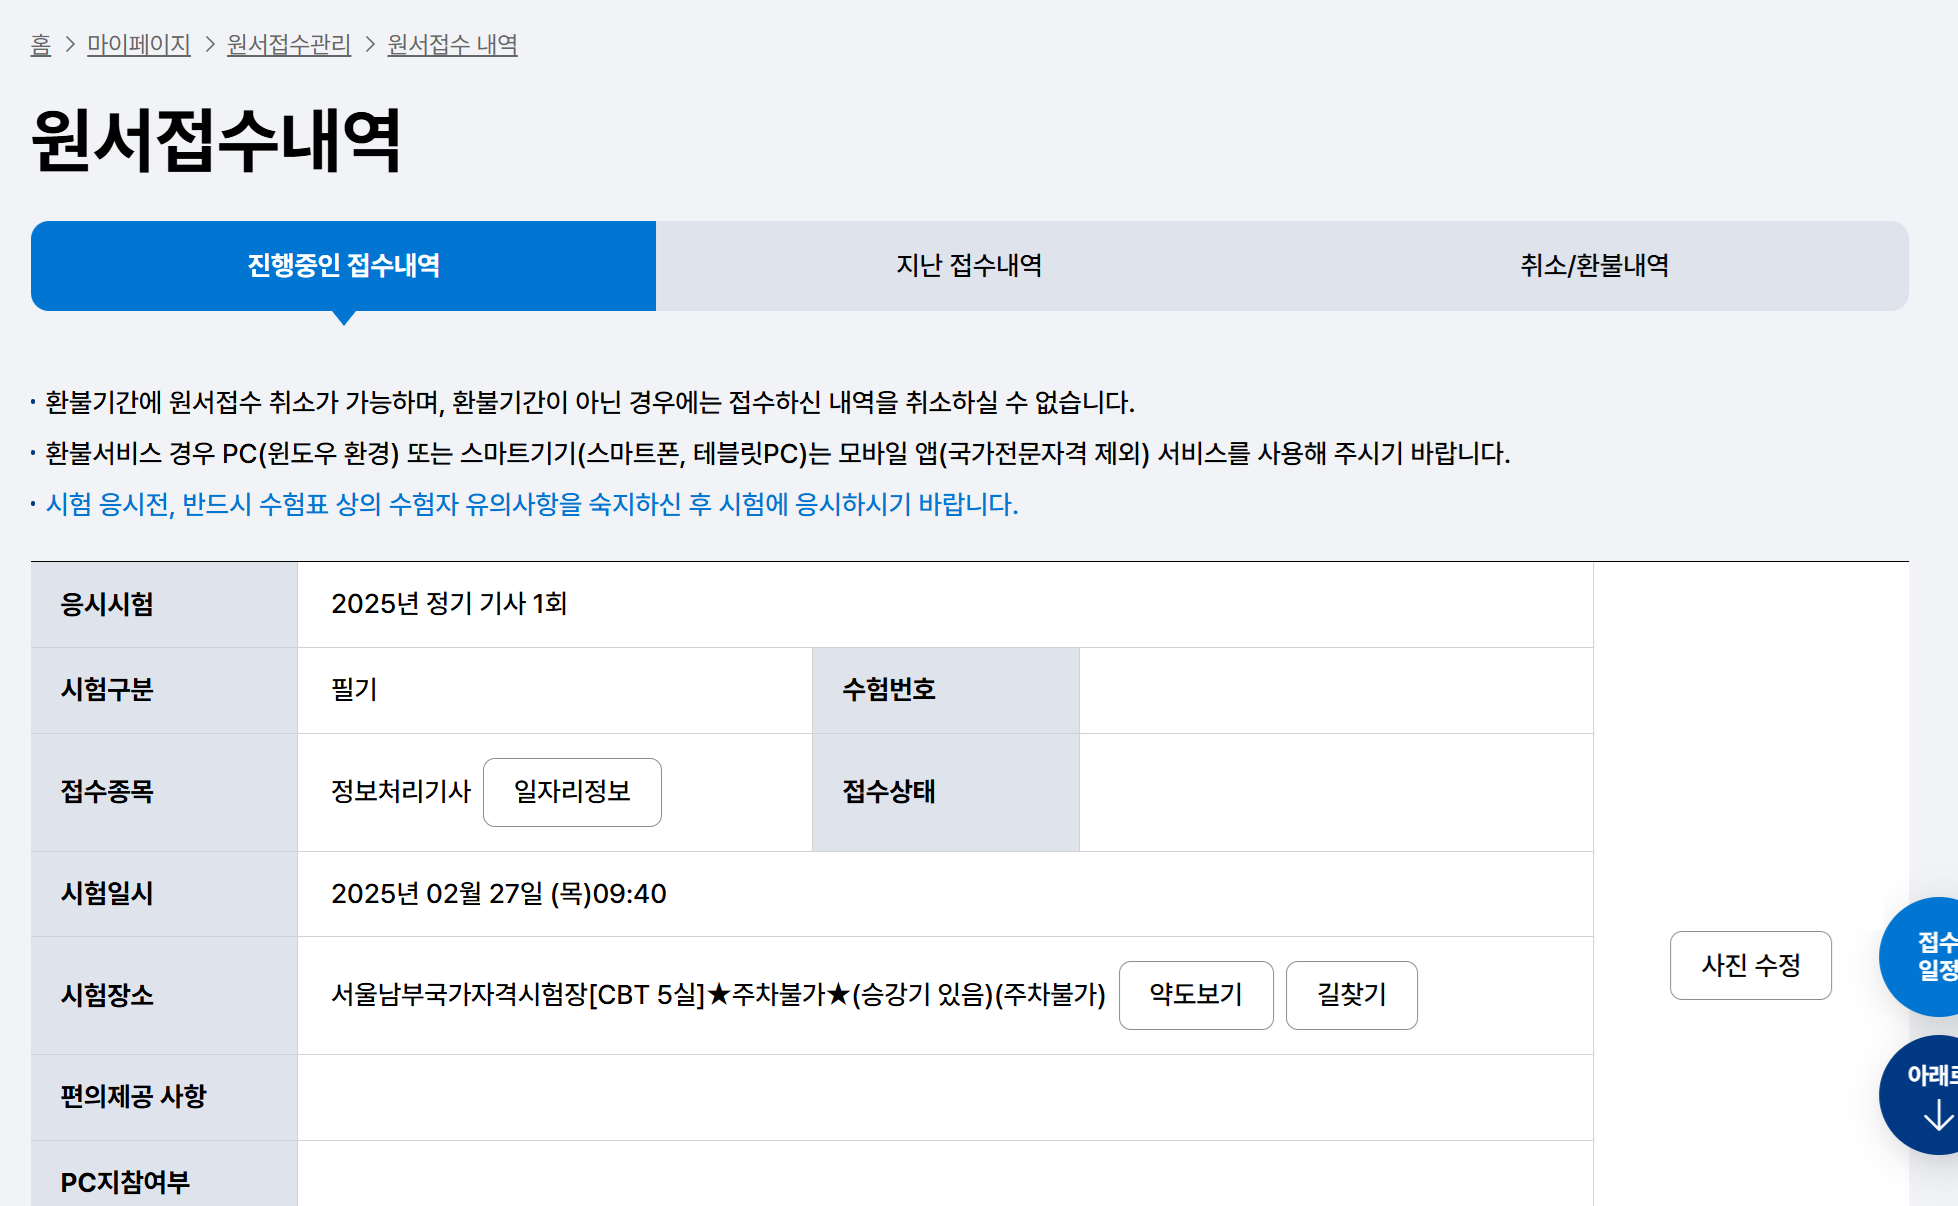Click 원서접수 내역 breadcrumb link

[452, 45]
